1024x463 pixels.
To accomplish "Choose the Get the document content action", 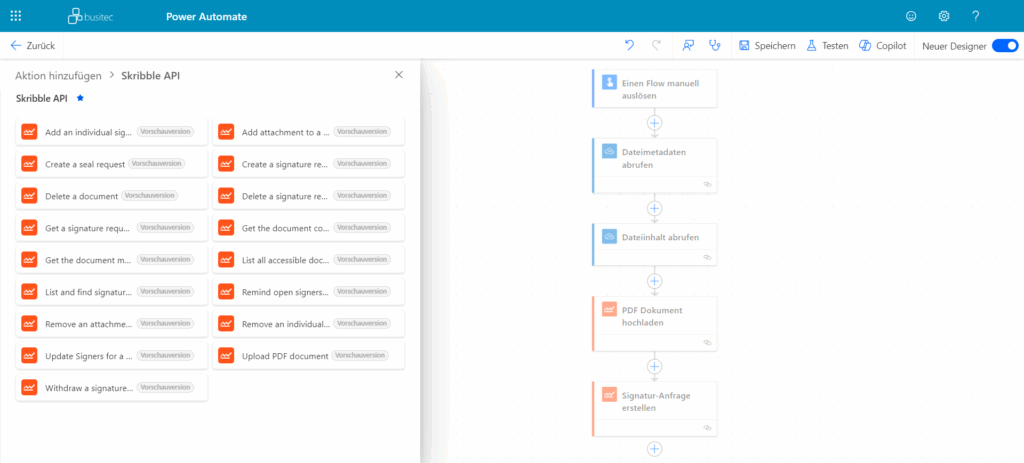I will pyautogui.click(x=308, y=228).
